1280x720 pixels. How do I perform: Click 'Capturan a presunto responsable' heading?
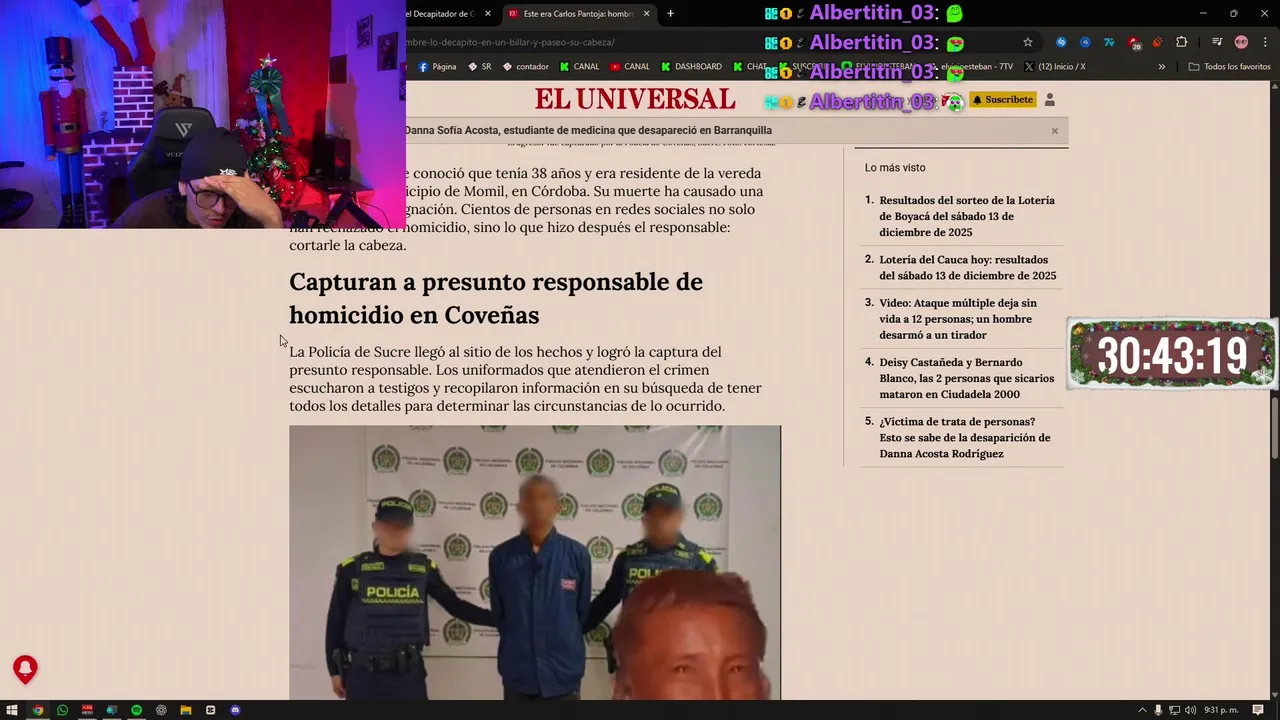coord(496,298)
